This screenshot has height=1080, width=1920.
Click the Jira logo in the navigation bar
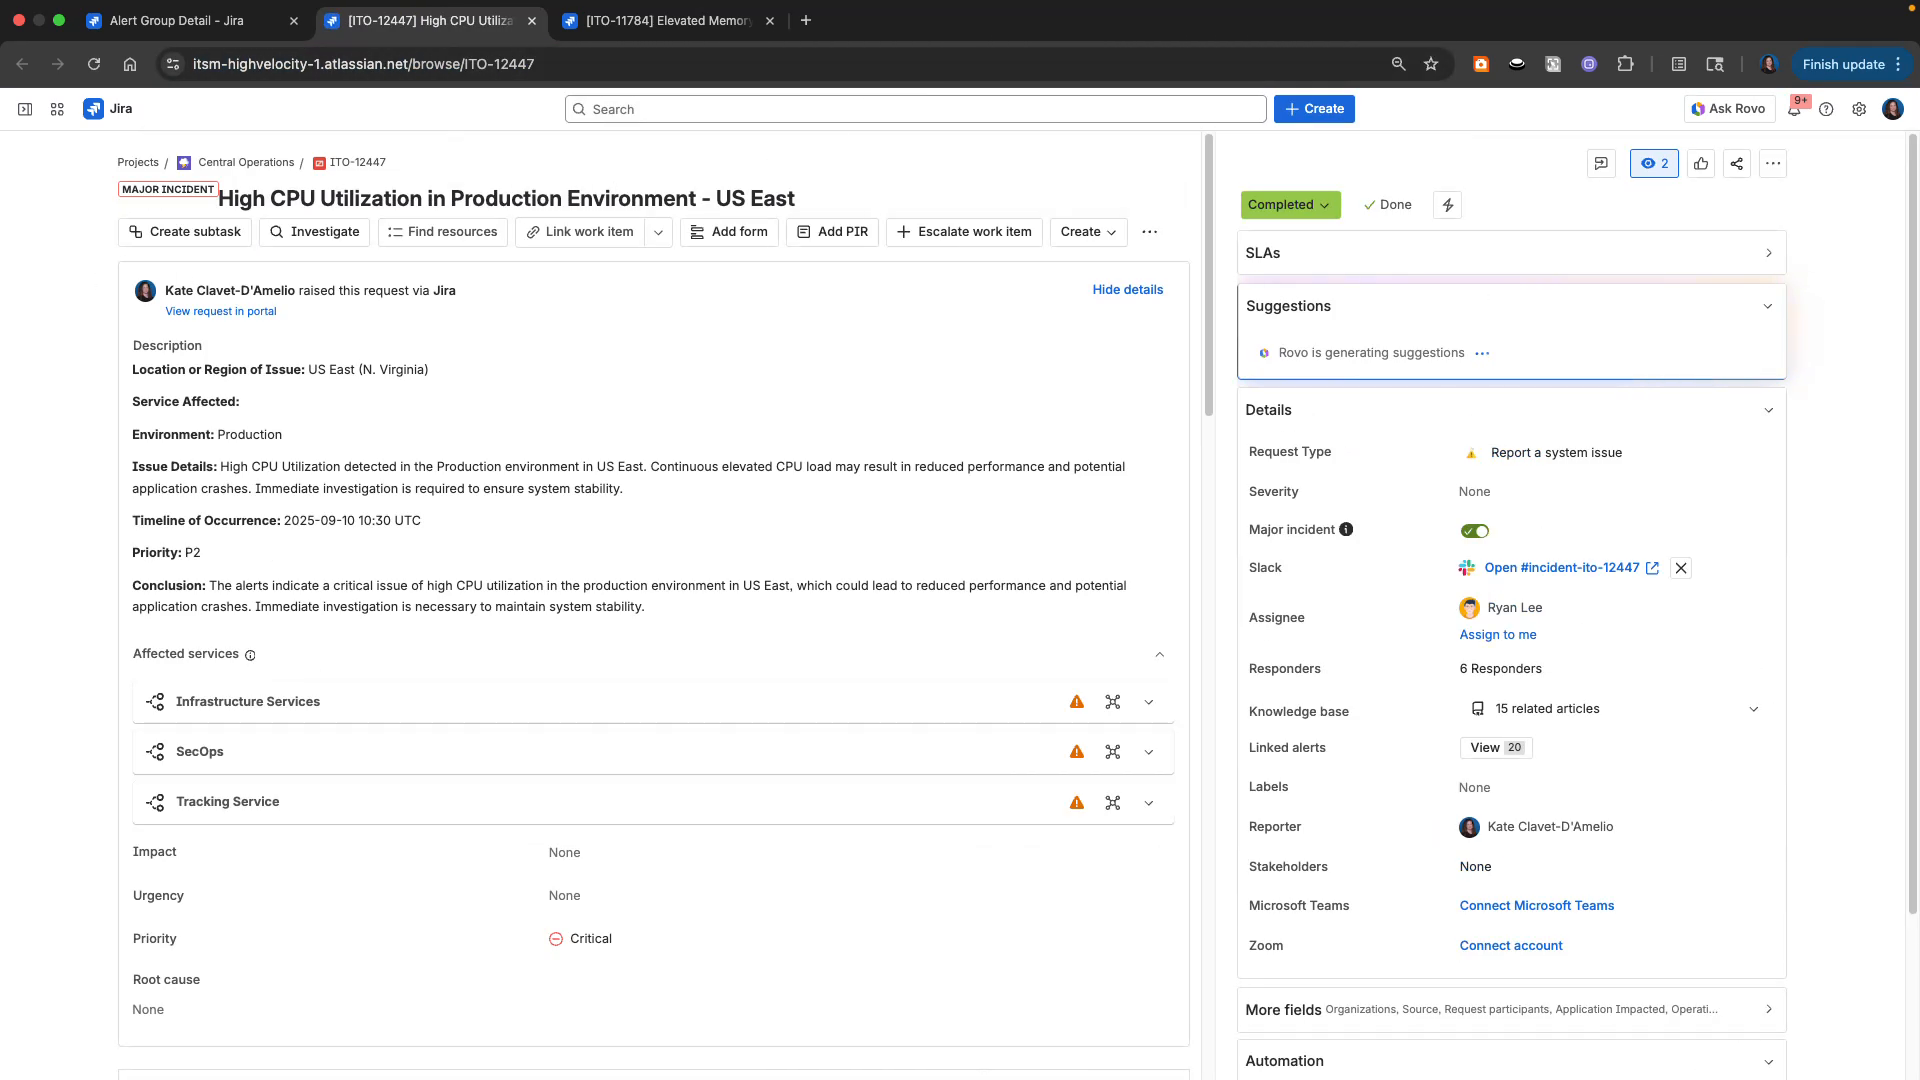click(94, 108)
